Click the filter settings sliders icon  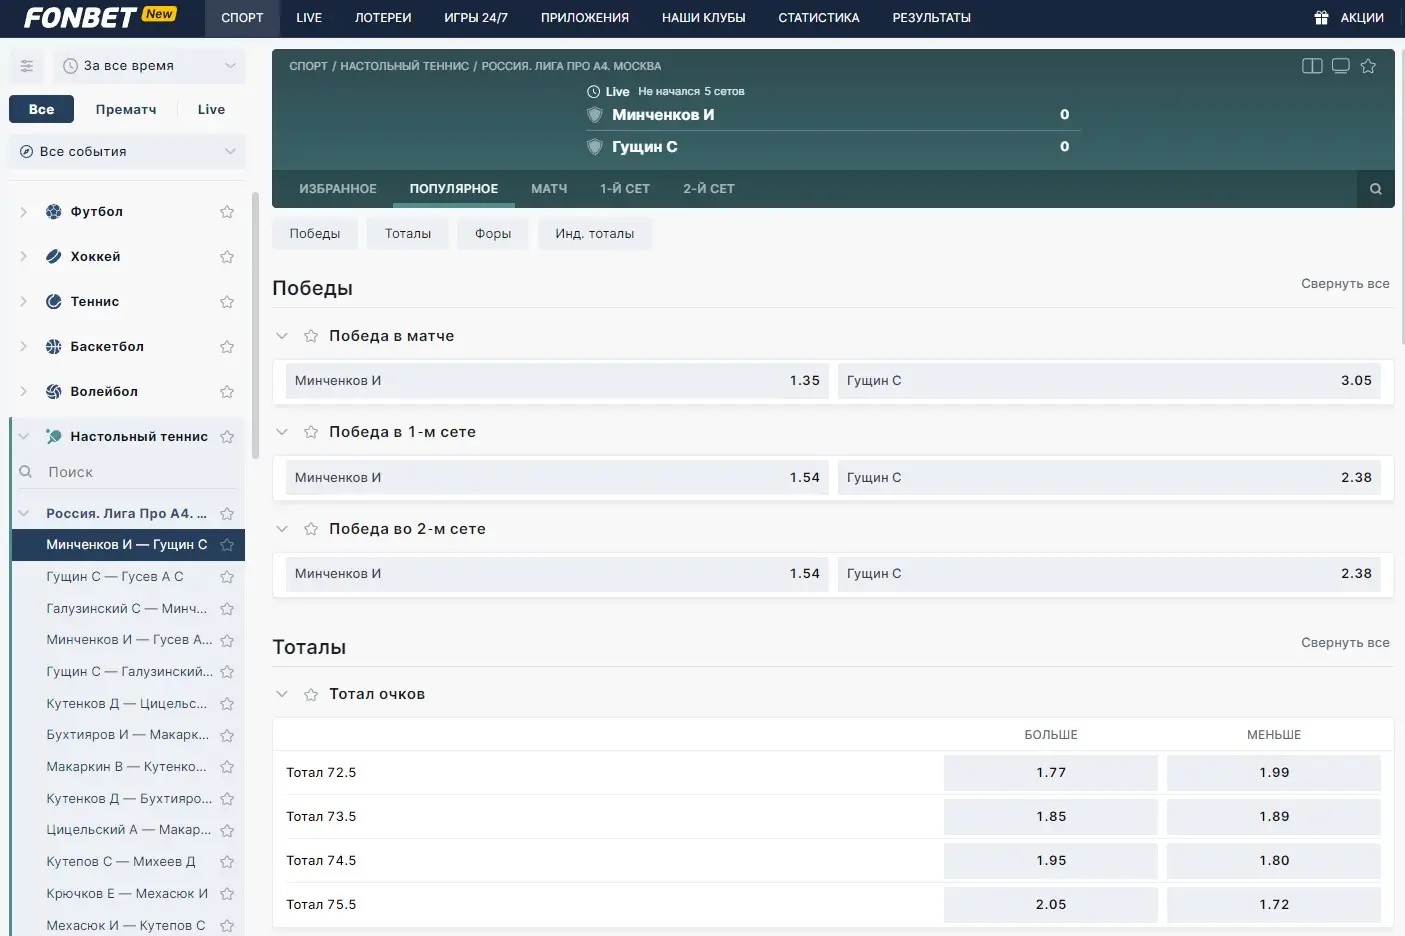(27, 66)
